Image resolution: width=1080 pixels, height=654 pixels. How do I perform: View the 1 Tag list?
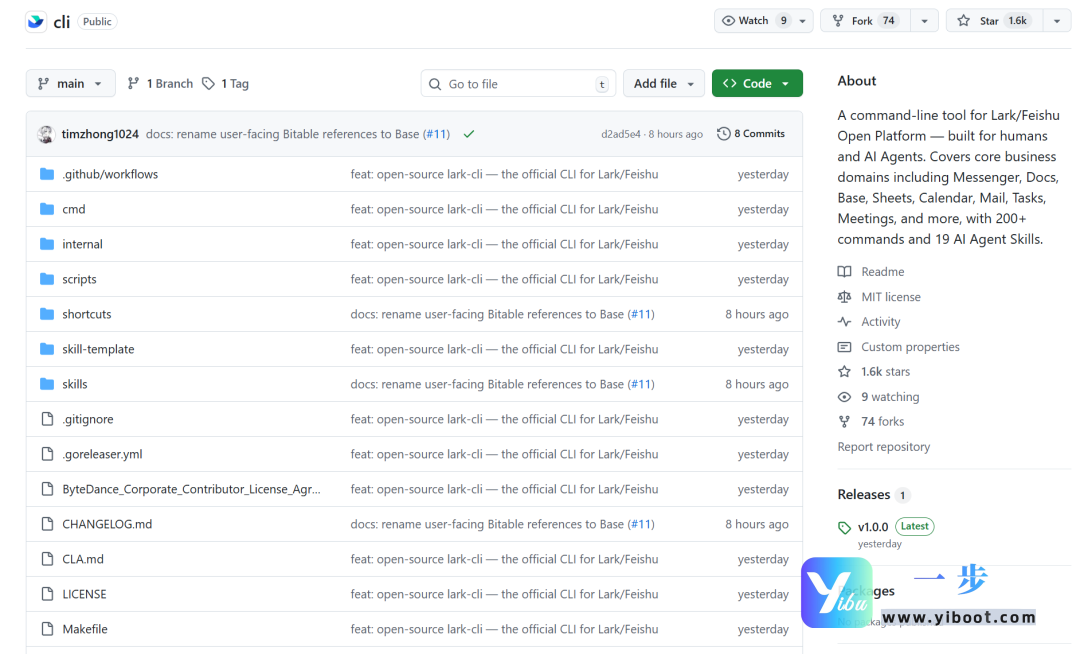pos(225,84)
